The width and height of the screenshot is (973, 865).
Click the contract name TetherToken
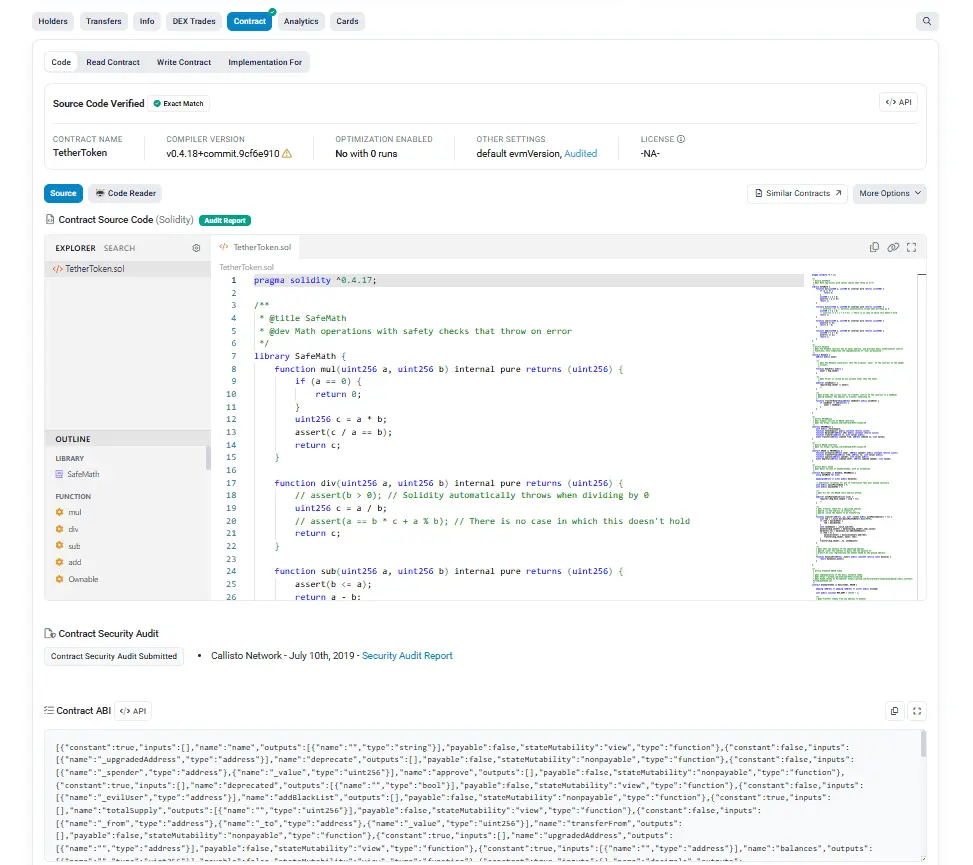pos(79,153)
